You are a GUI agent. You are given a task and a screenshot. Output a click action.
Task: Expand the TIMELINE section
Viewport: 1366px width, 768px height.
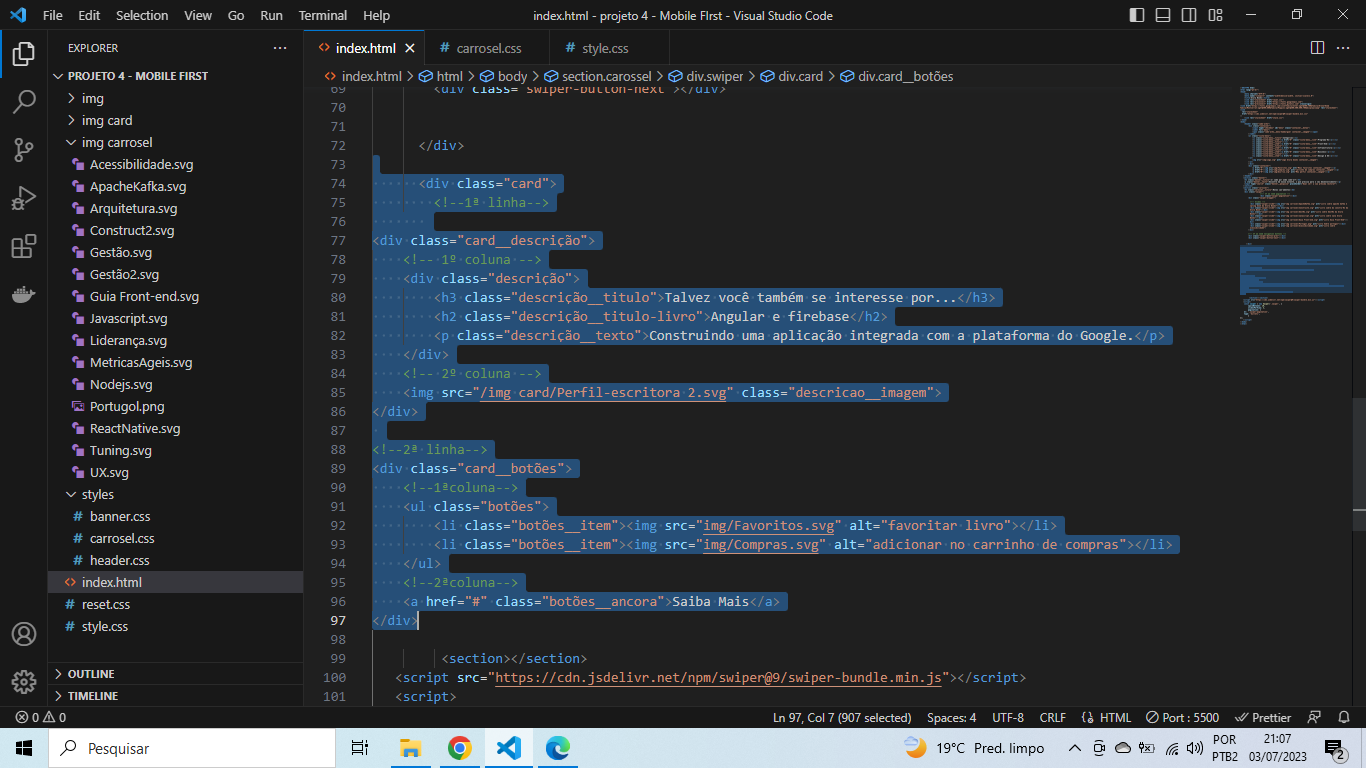click(x=175, y=696)
